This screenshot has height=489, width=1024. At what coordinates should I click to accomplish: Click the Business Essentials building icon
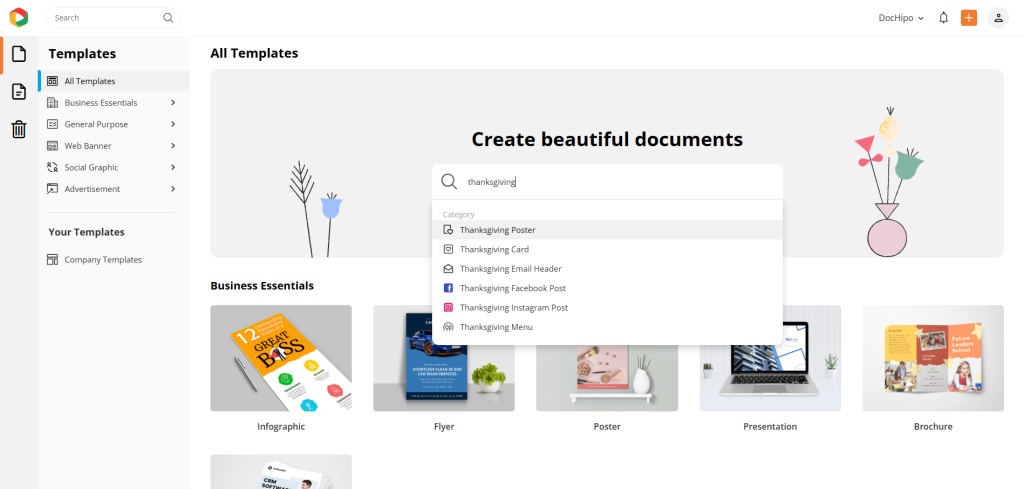point(52,103)
